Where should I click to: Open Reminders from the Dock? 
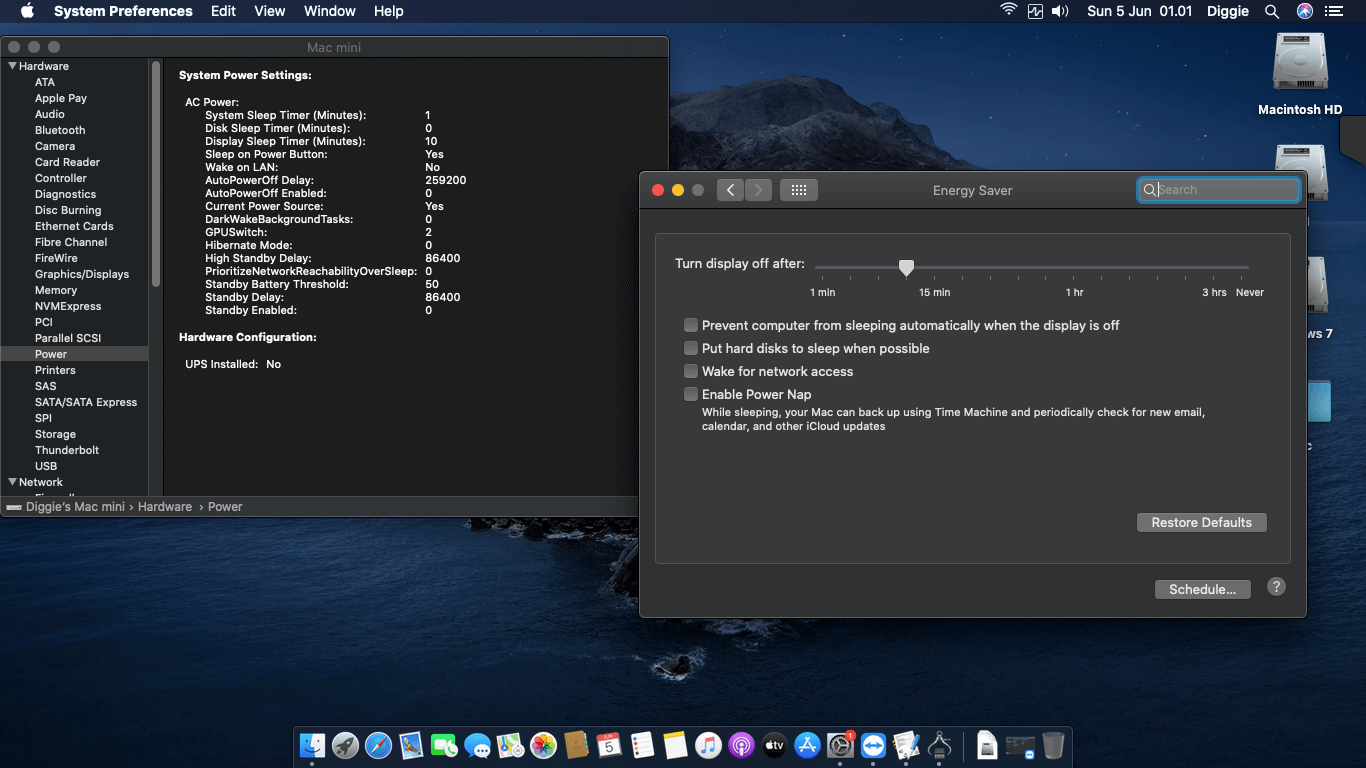642,745
